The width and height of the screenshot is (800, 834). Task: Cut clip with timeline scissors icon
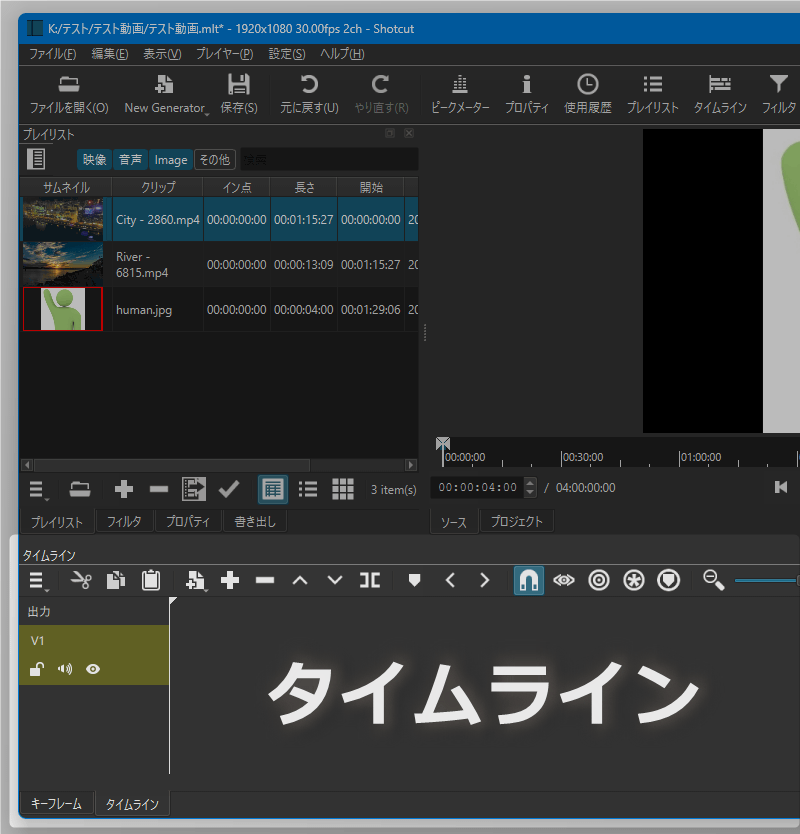[81, 580]
